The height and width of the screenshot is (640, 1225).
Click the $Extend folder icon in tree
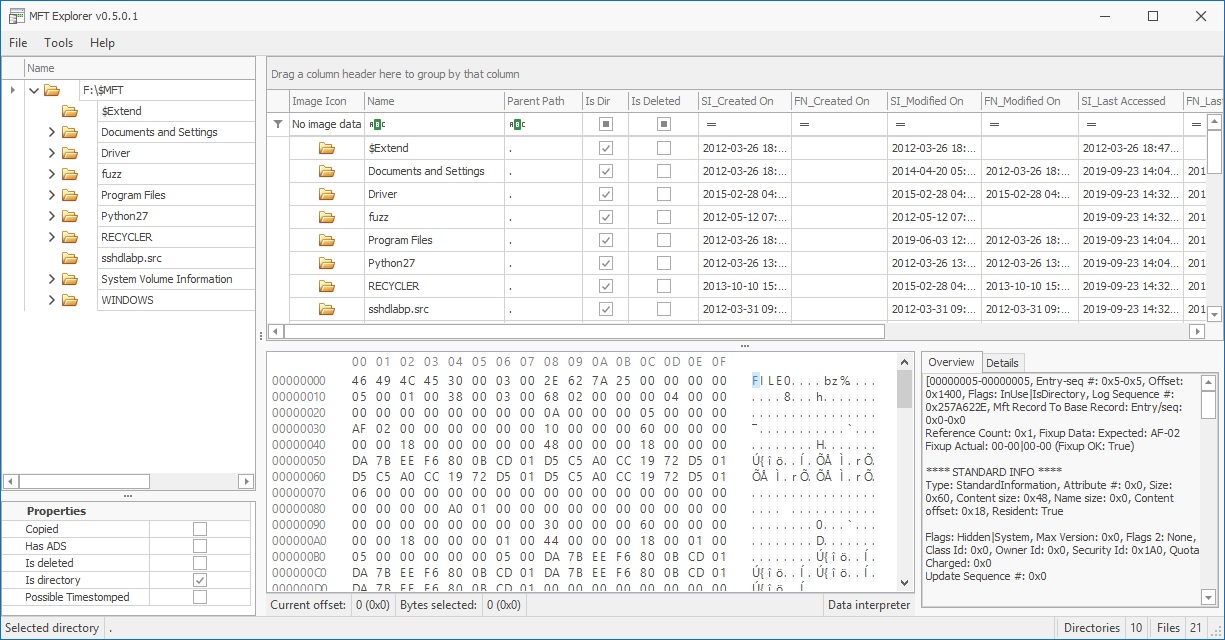(x=70, y=111)
